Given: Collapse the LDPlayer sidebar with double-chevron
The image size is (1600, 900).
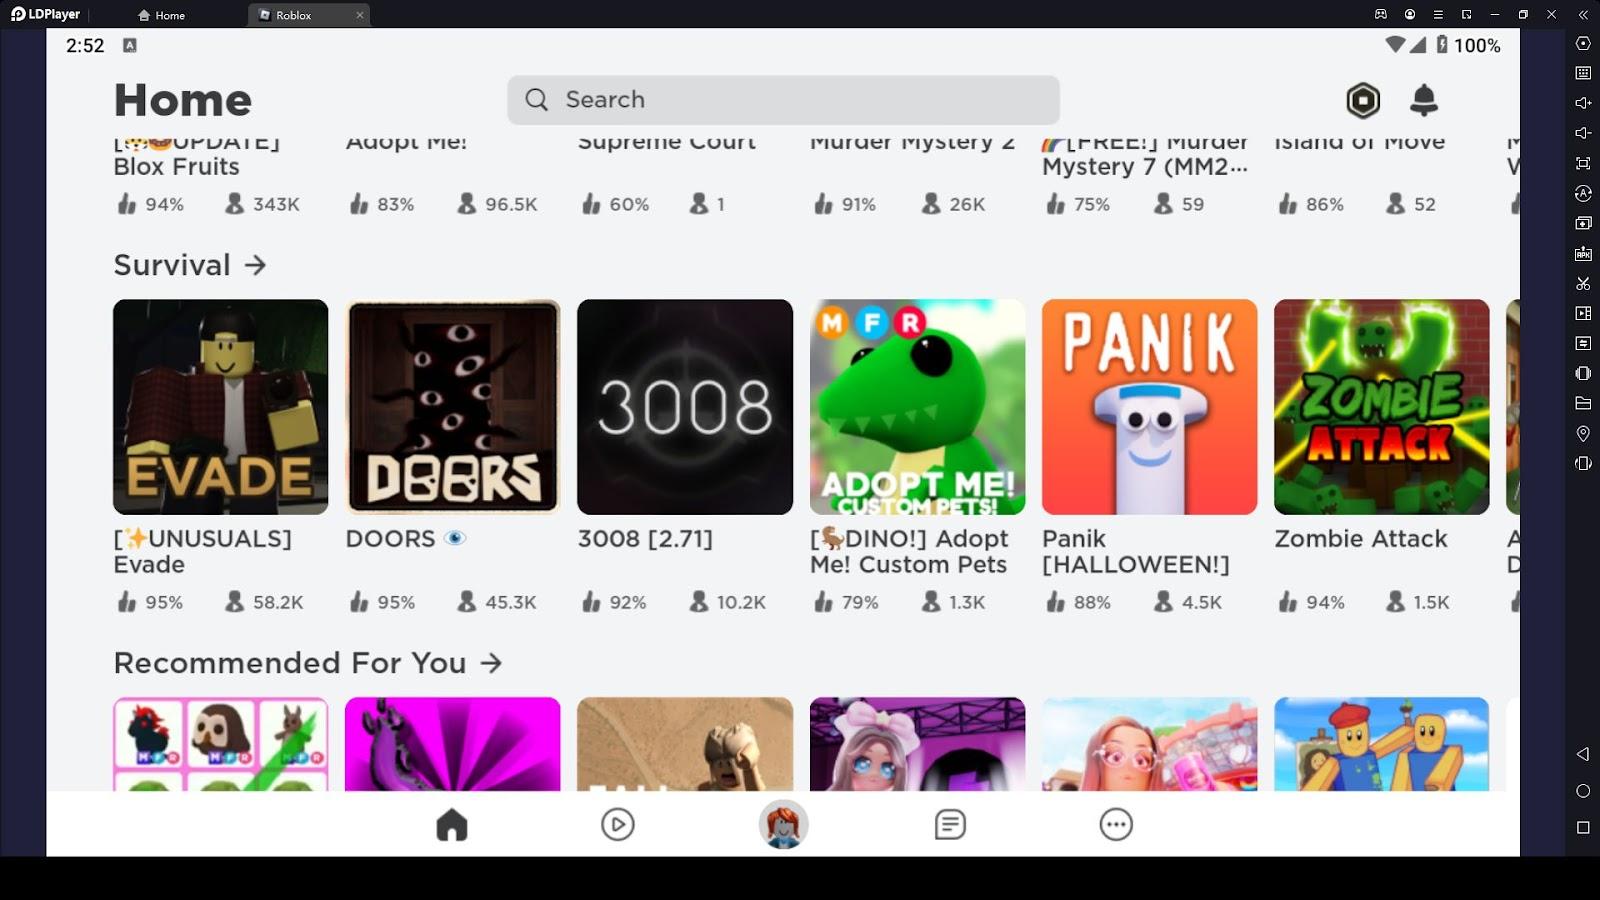Looking at the screenshot, I should [x=1583, y=15].
